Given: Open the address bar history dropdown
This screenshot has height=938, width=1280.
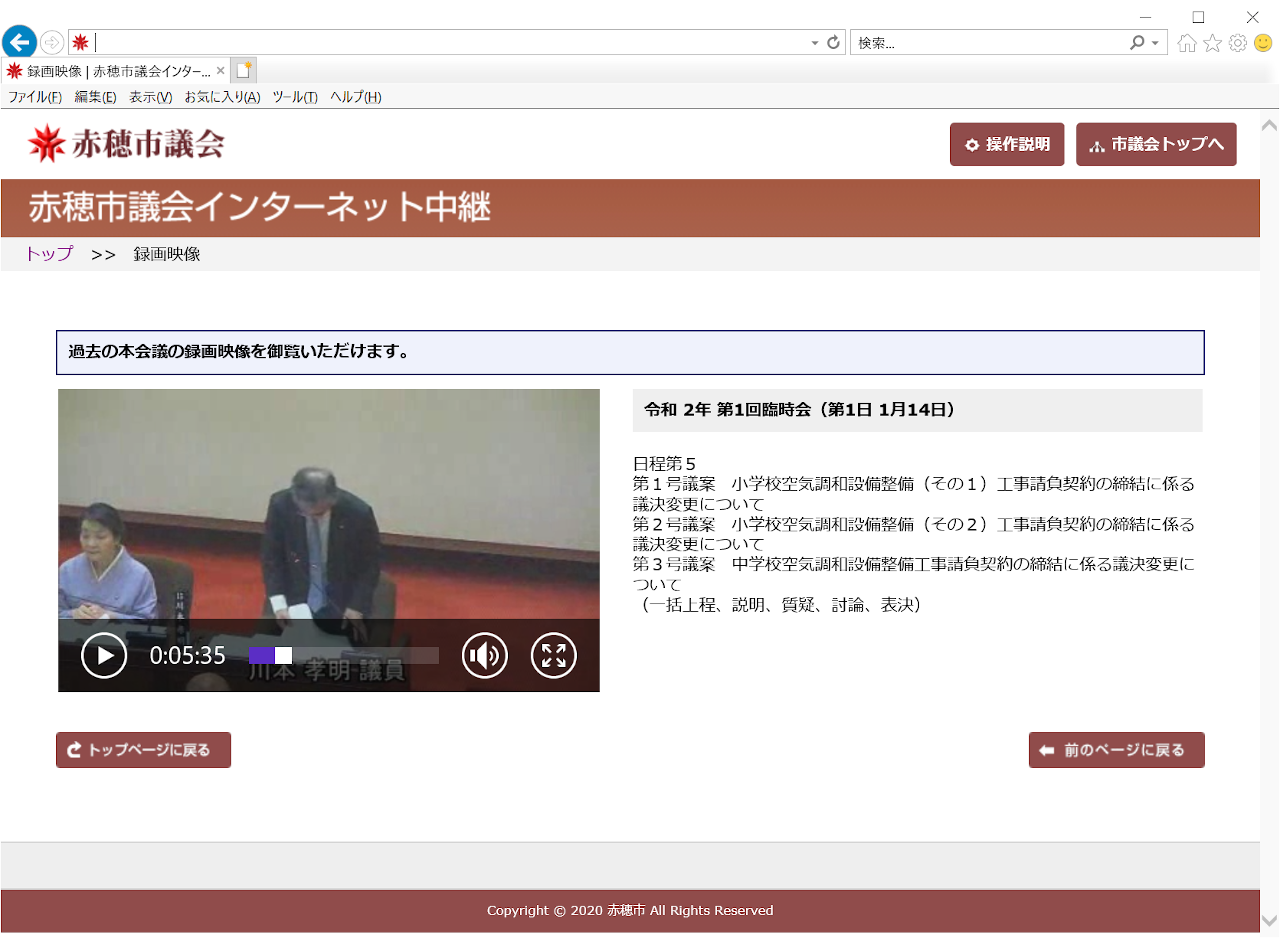Looking at the screenshot, I should 815,43.
